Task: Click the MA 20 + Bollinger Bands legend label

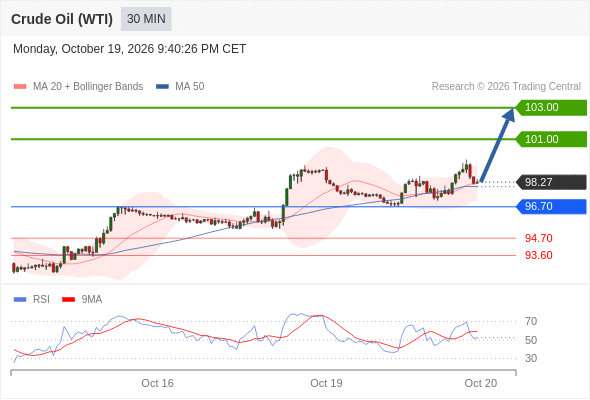Action: (x=88, y=87)
